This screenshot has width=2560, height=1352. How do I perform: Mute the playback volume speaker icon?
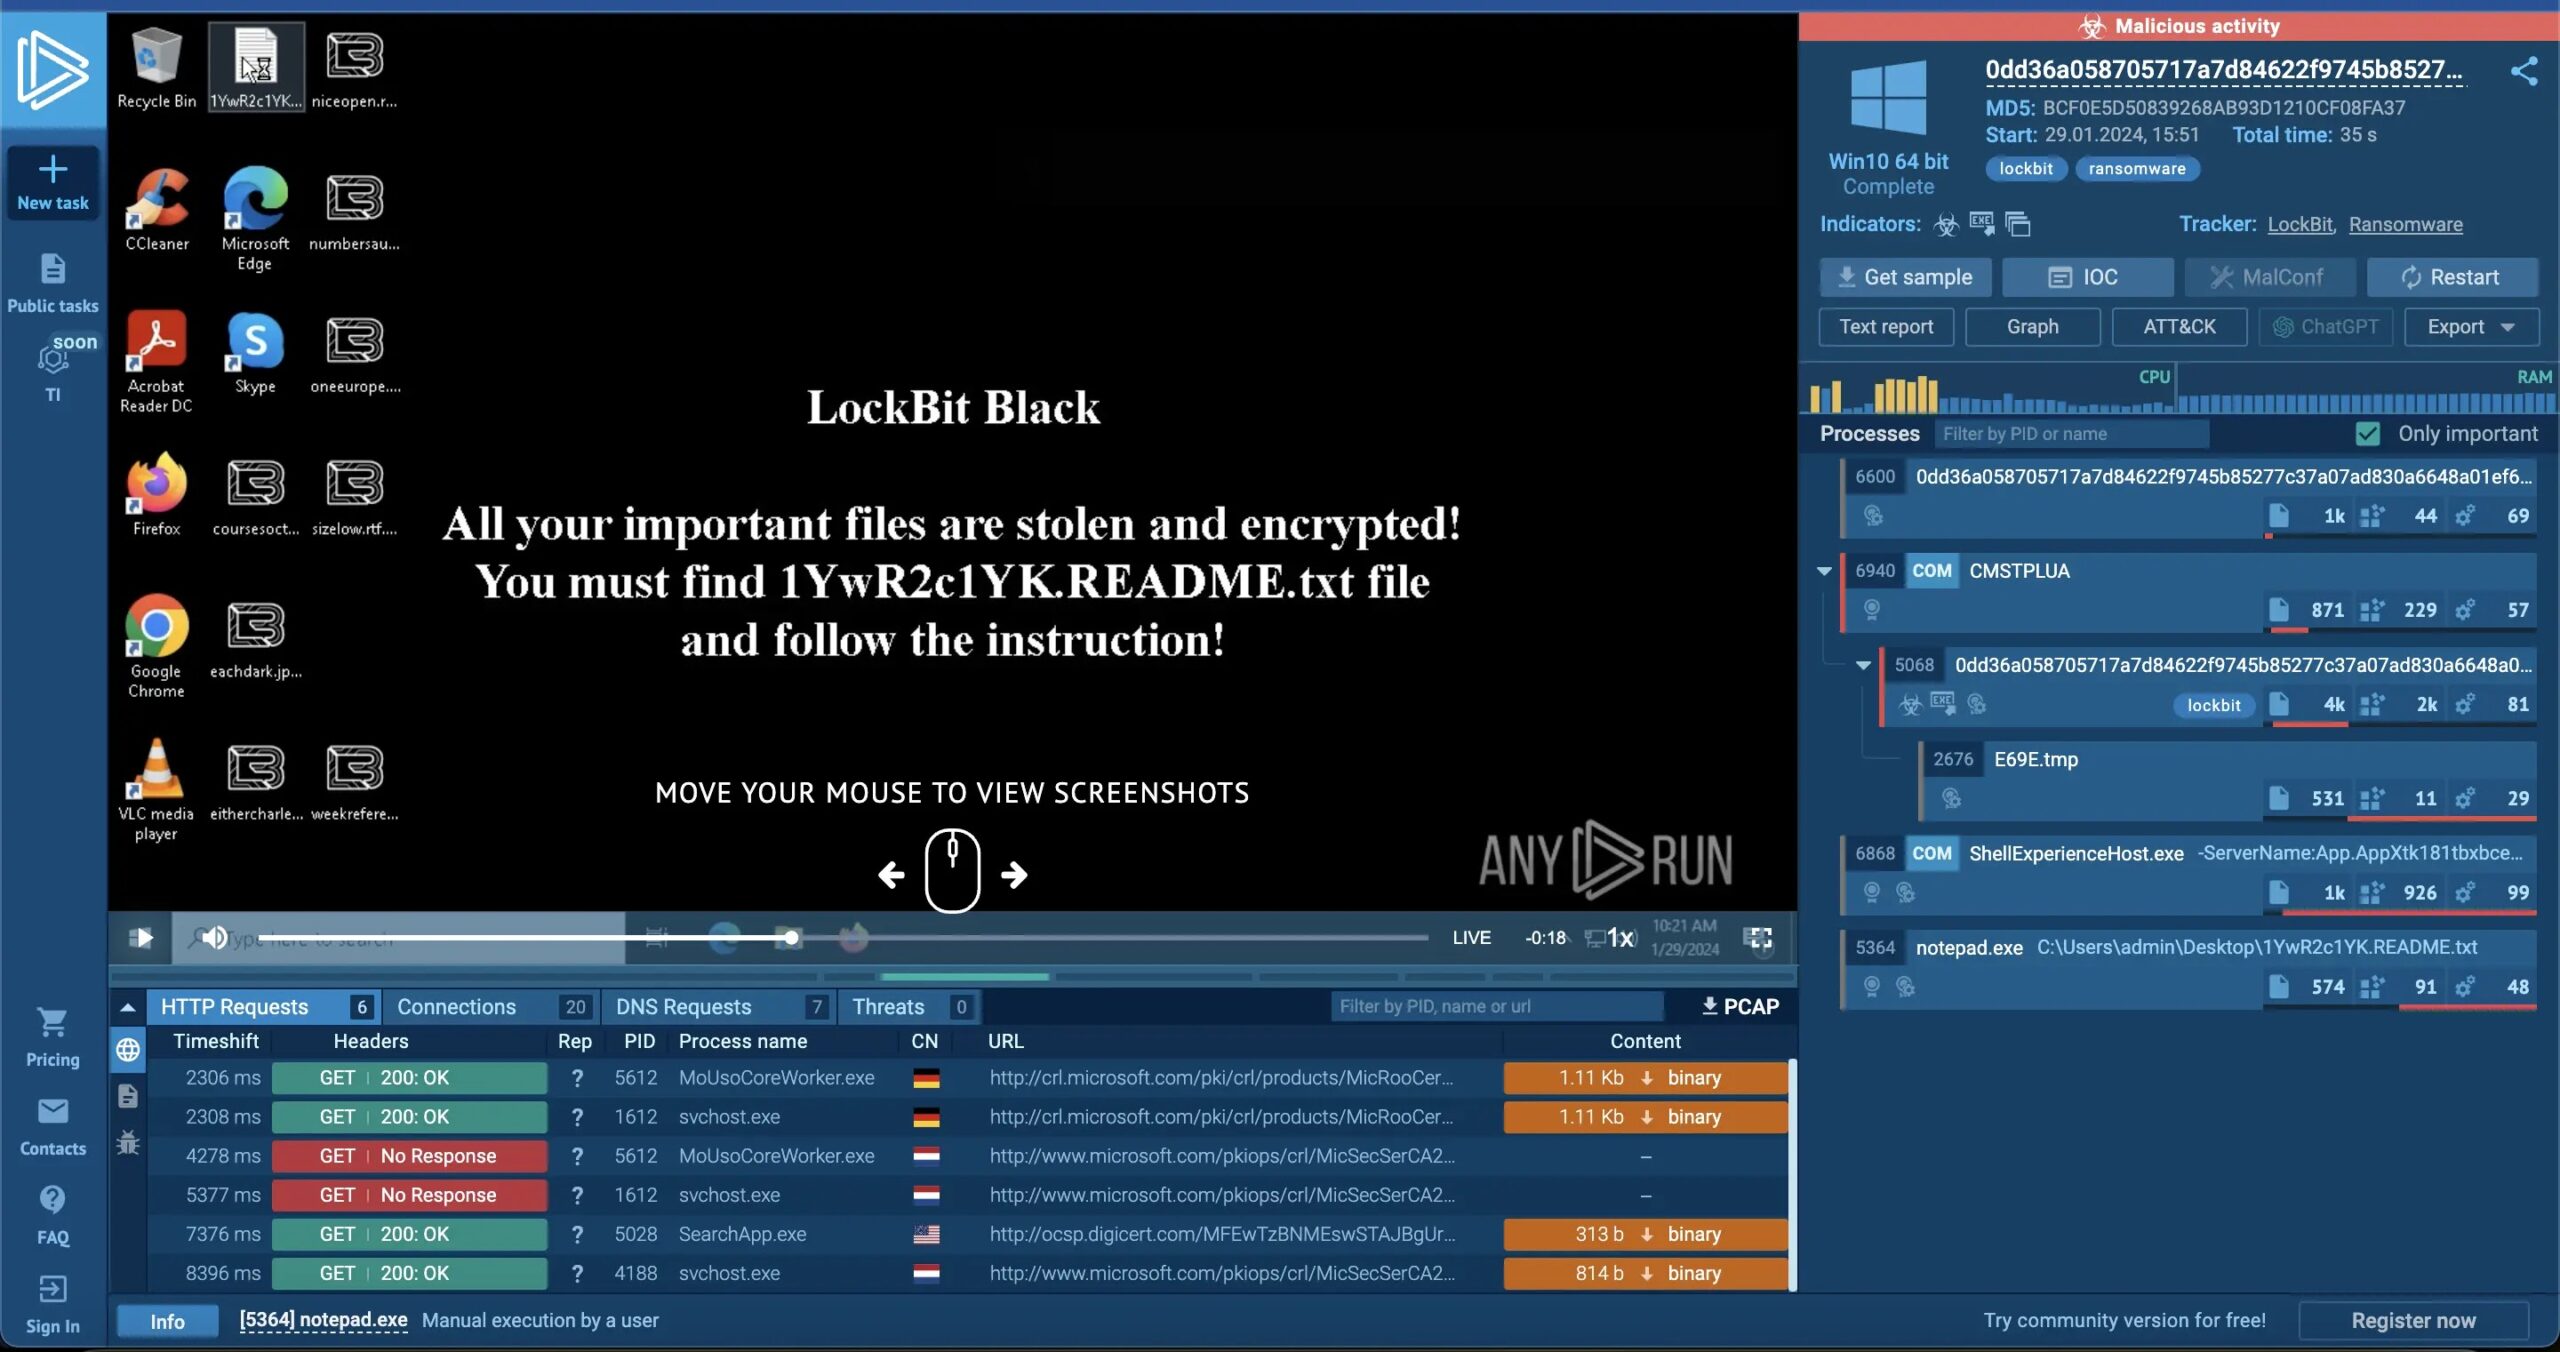[x=214, y=938]
